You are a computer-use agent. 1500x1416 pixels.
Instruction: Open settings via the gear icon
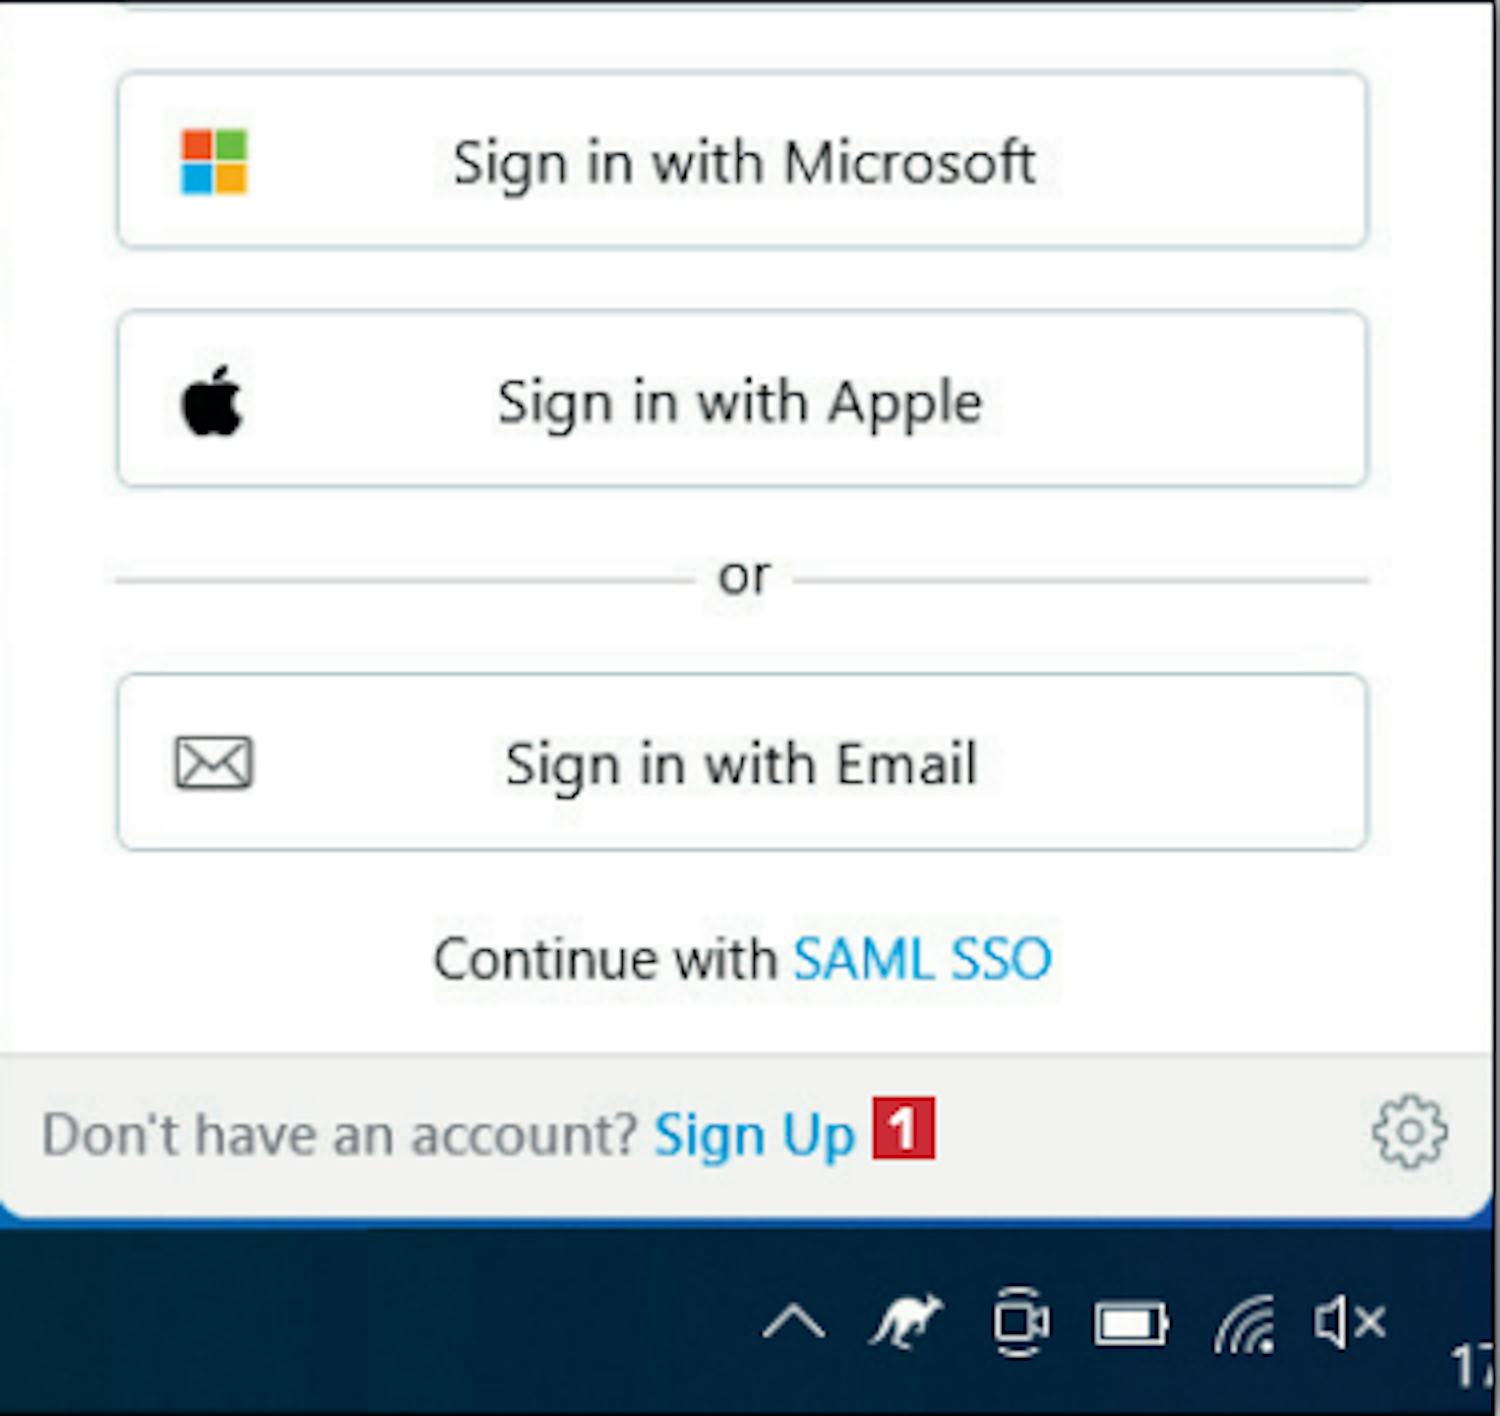pos(1409,1133)
